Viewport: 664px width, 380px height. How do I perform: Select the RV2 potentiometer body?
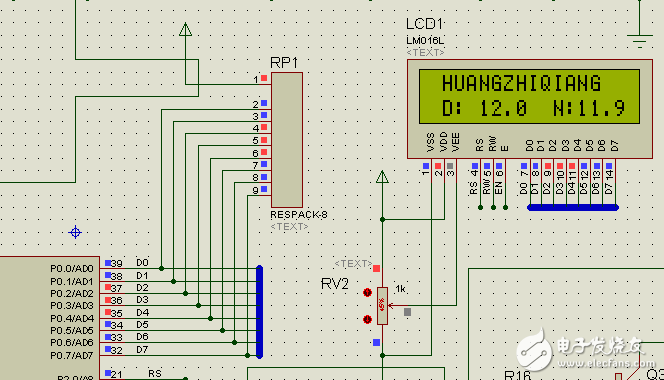[382, 305]
